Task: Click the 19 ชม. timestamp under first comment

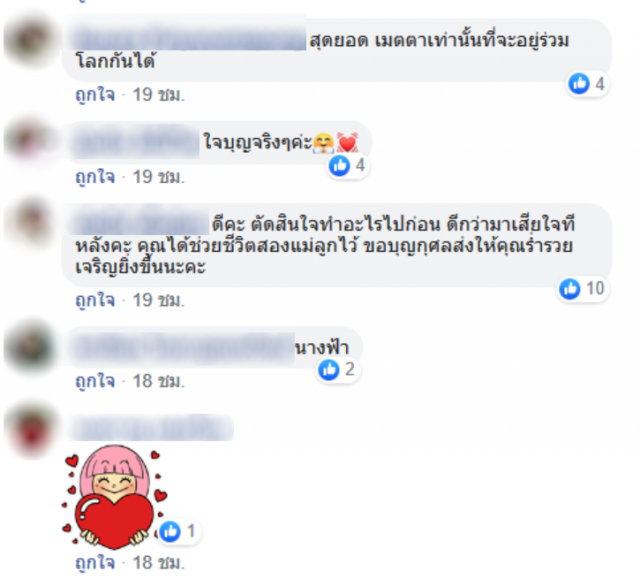Action: coord(159,95)
